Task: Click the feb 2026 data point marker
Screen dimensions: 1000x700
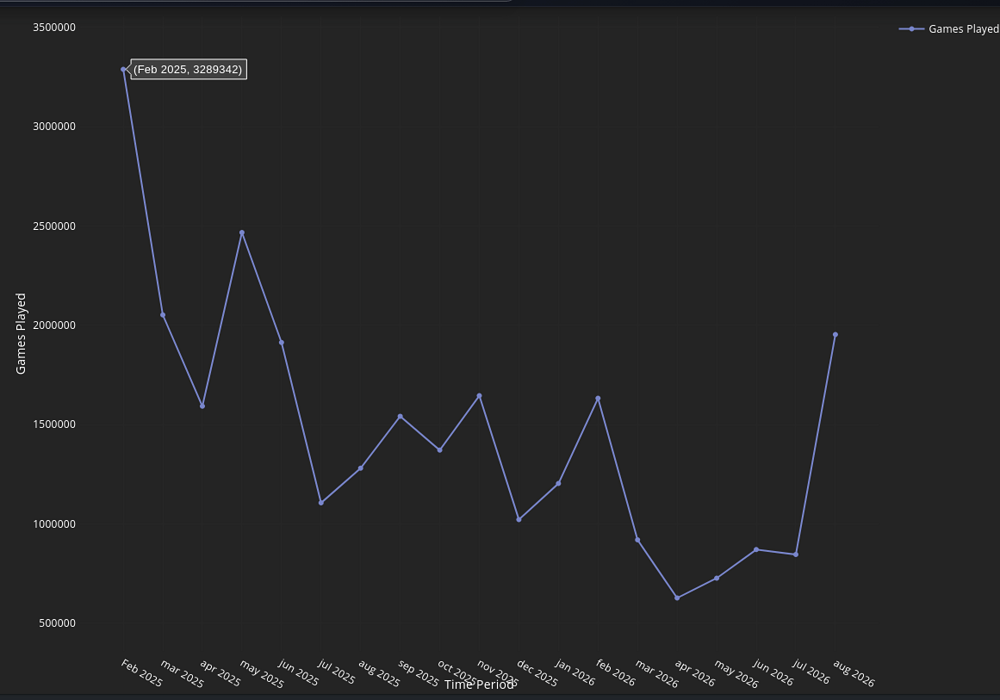Action: click(598, 398)
